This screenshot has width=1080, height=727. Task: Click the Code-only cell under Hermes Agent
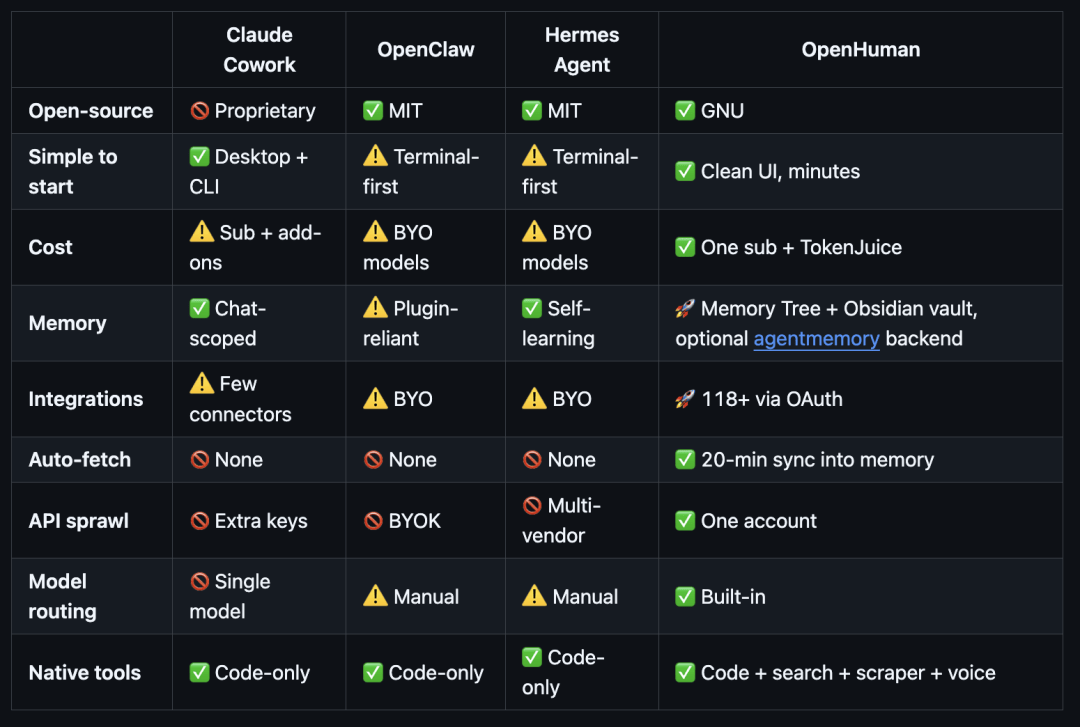pos(582,672)
